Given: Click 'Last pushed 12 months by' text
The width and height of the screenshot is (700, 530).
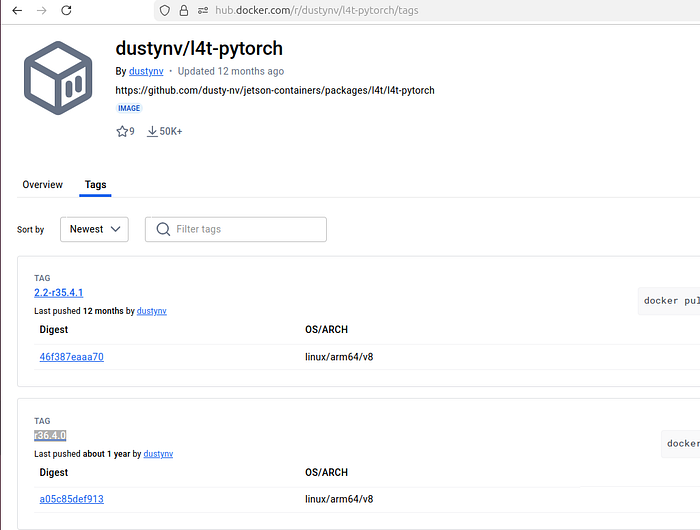Looking at the screenshot, I should pyautogui.click(x=84, y=311).
